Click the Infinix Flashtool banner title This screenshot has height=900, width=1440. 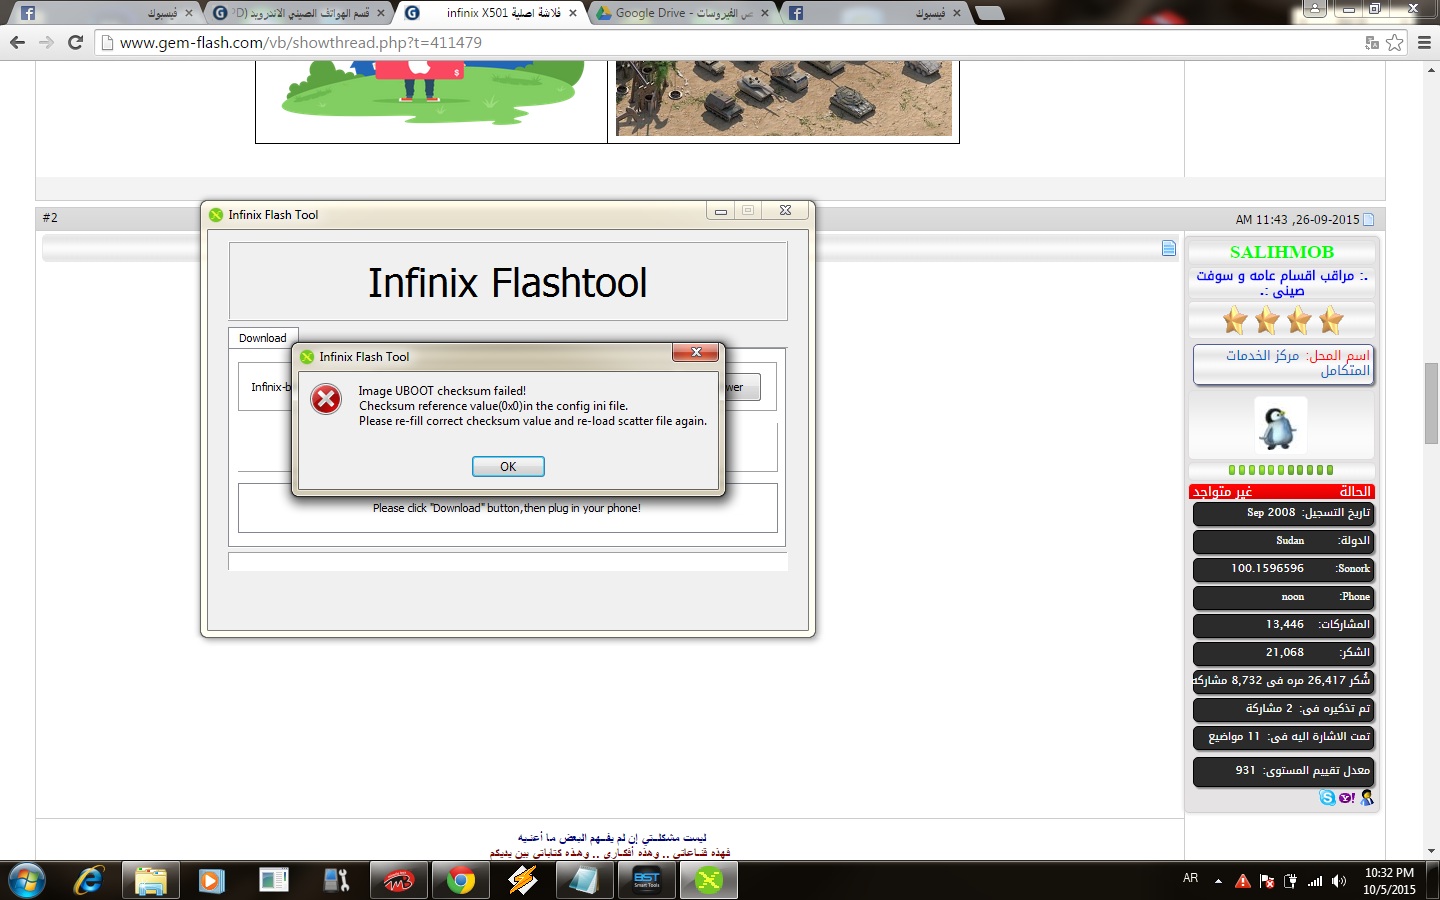[x=508, y=283]
